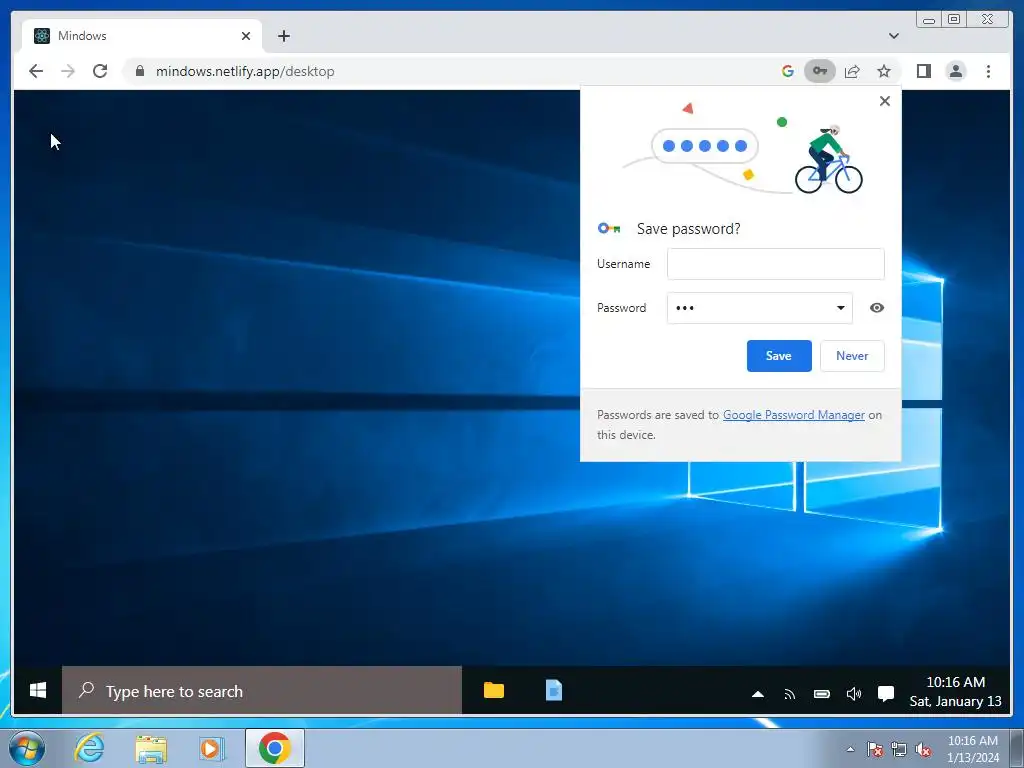Screen dimensions: 1024x768
Task: Open Windows Explorer from the taskbar
Action: tap(151, 748)
